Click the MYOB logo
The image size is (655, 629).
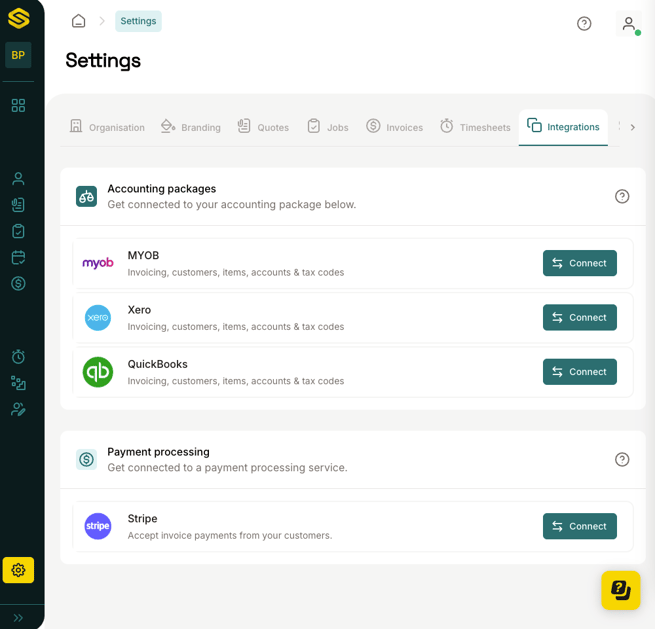(98, 263)
